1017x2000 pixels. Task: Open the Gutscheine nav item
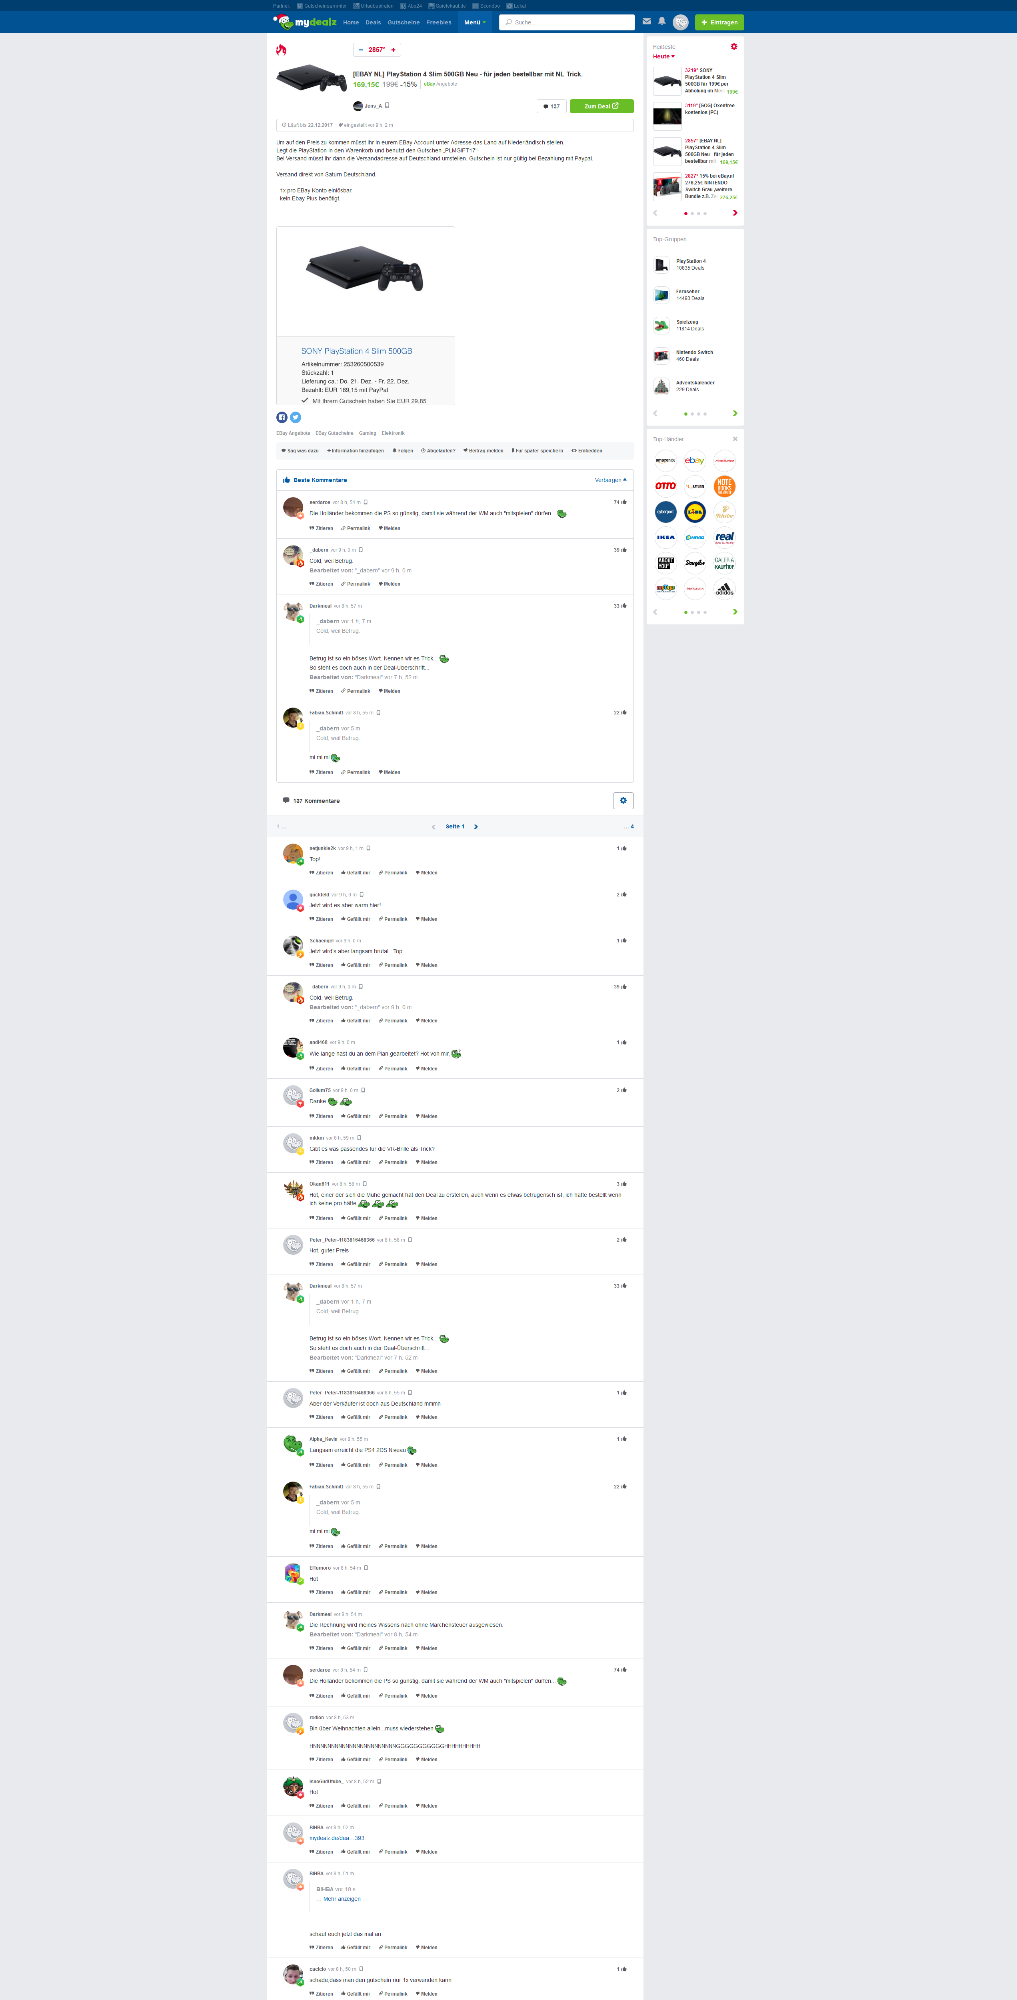tap(403, 22)
